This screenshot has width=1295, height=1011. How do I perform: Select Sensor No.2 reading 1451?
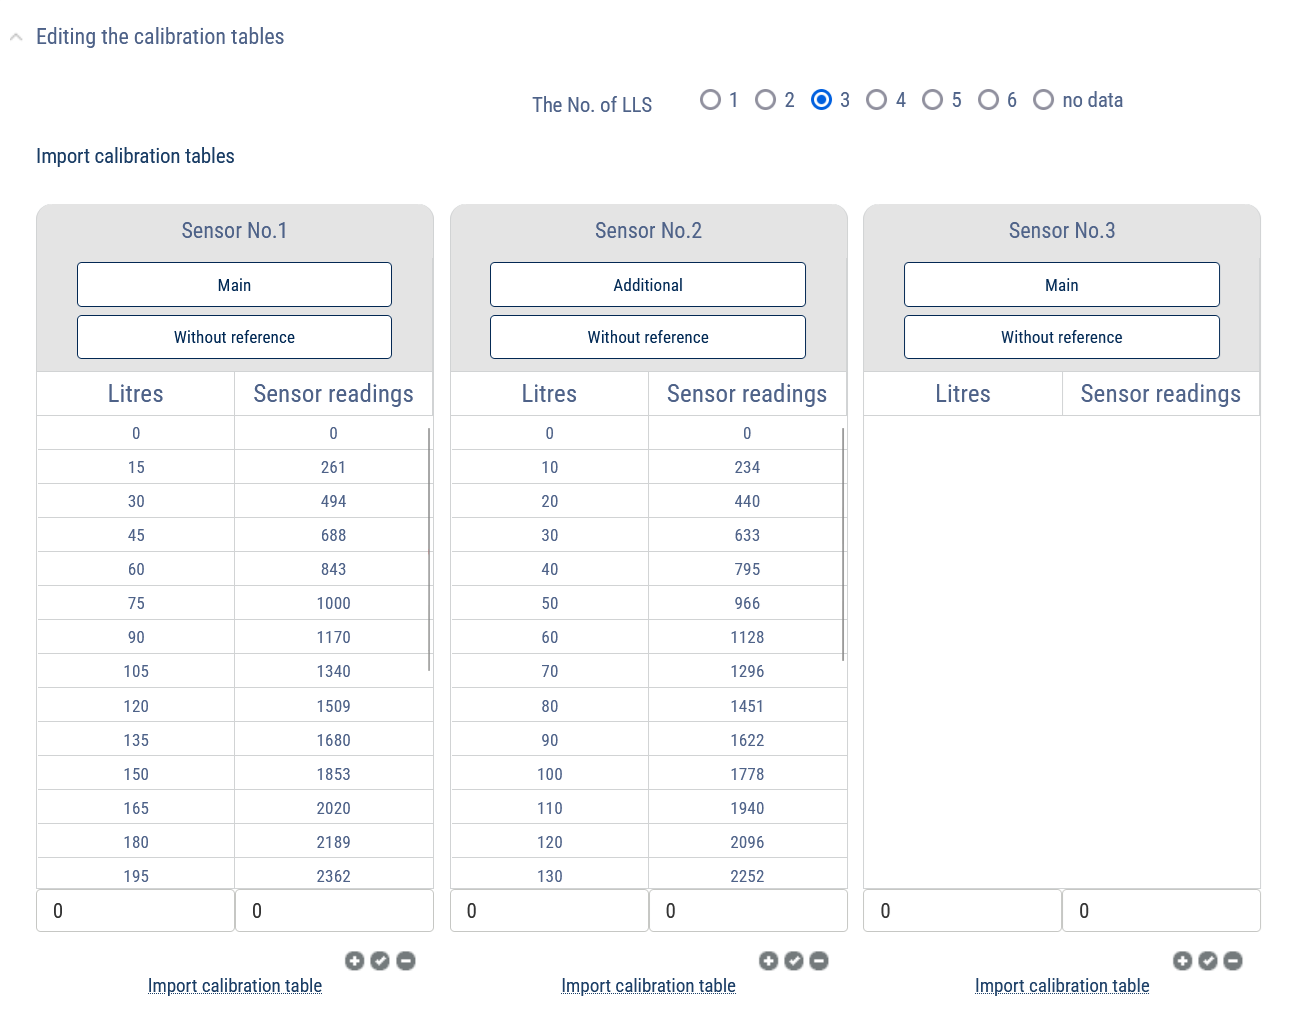point(747,706)
